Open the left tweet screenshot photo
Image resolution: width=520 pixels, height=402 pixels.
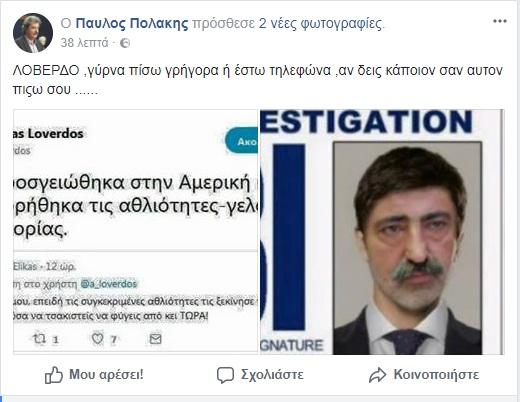(x=135, y=231)
